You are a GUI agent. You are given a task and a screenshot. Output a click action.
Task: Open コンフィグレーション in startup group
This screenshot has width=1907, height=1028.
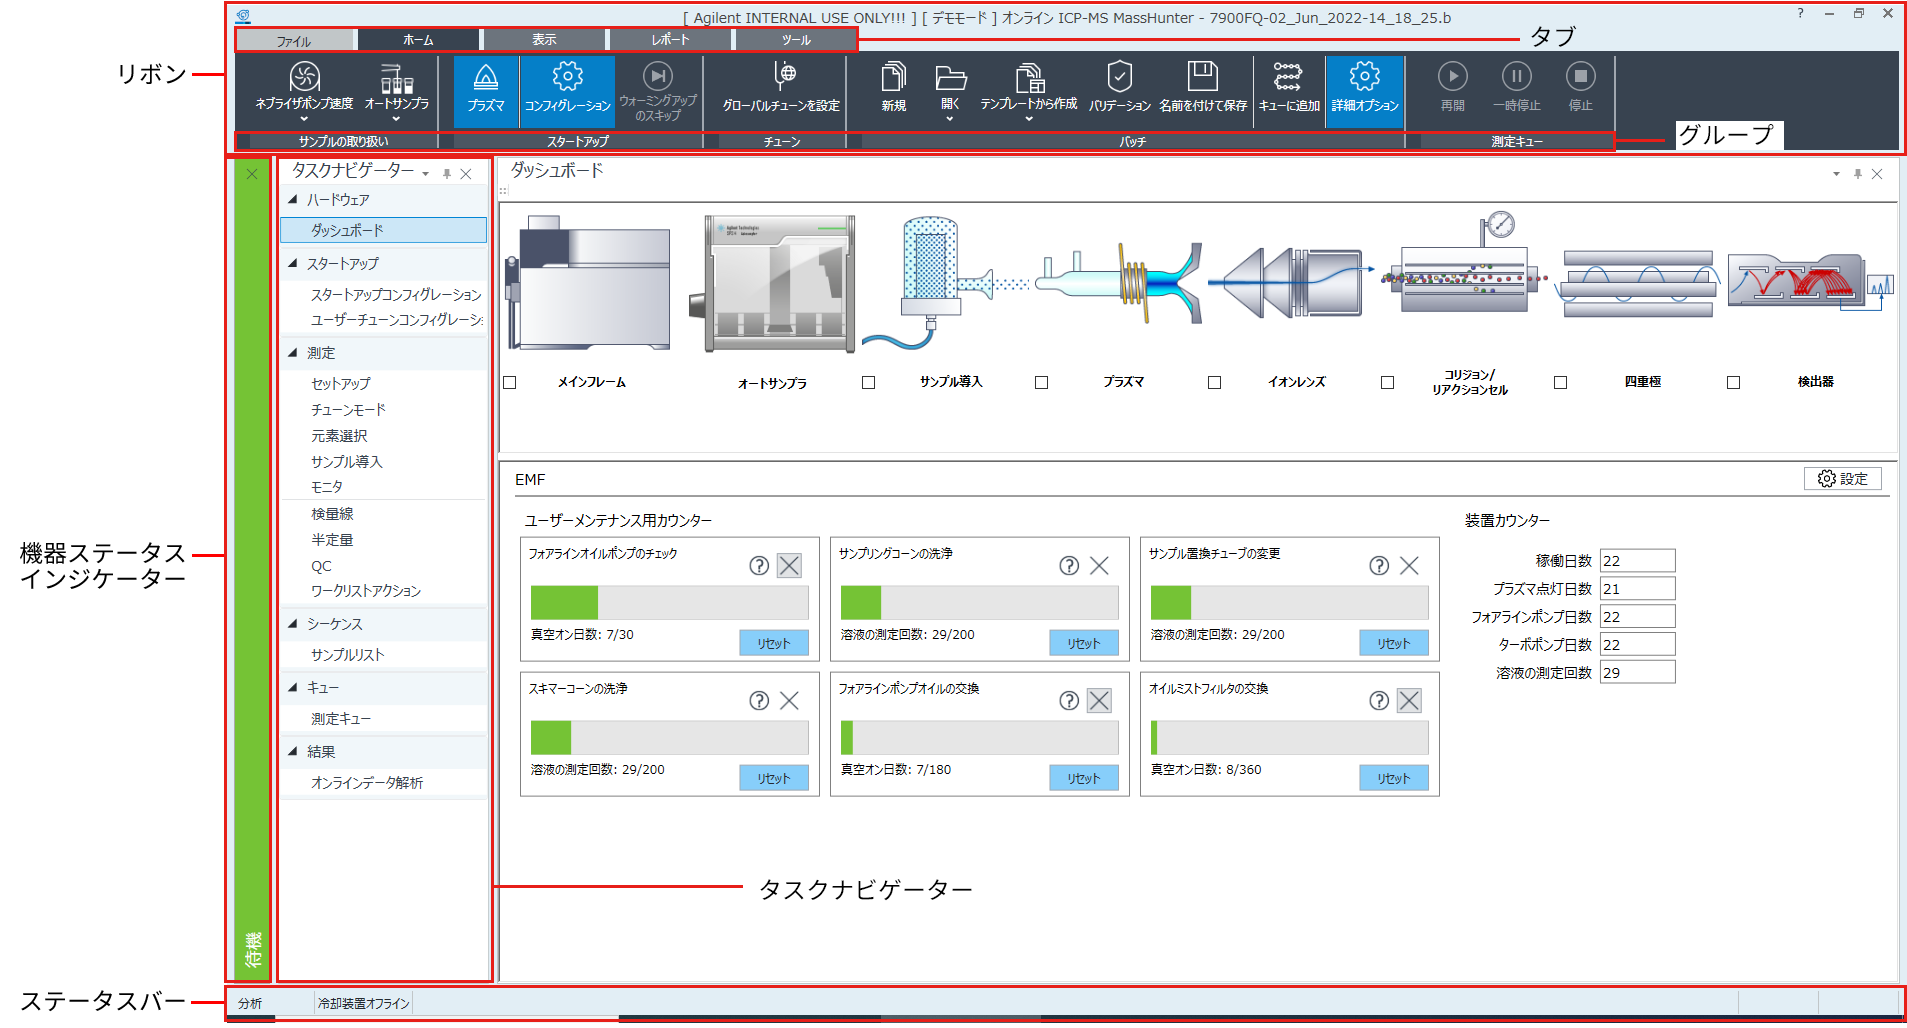click(x=567, y=89)
